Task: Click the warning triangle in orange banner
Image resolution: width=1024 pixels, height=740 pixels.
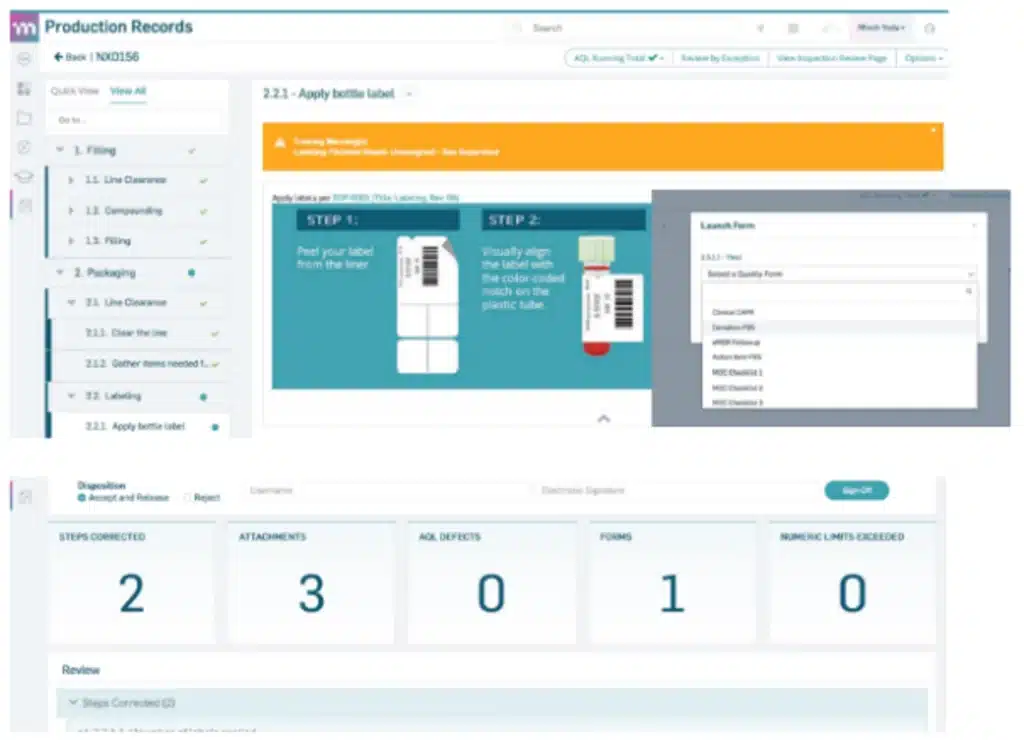Action: click(280, 143)
